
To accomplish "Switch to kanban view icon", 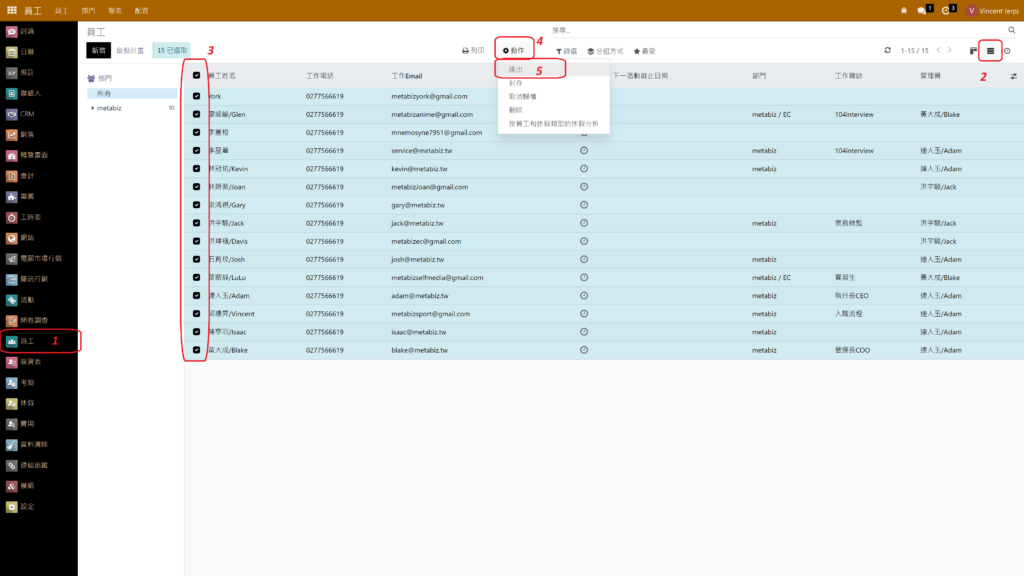I will [x=974, y=51].
